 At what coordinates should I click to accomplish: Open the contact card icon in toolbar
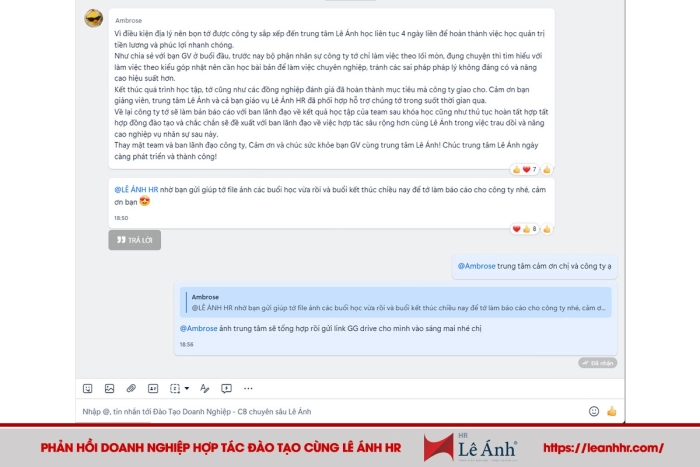[153, 388]
